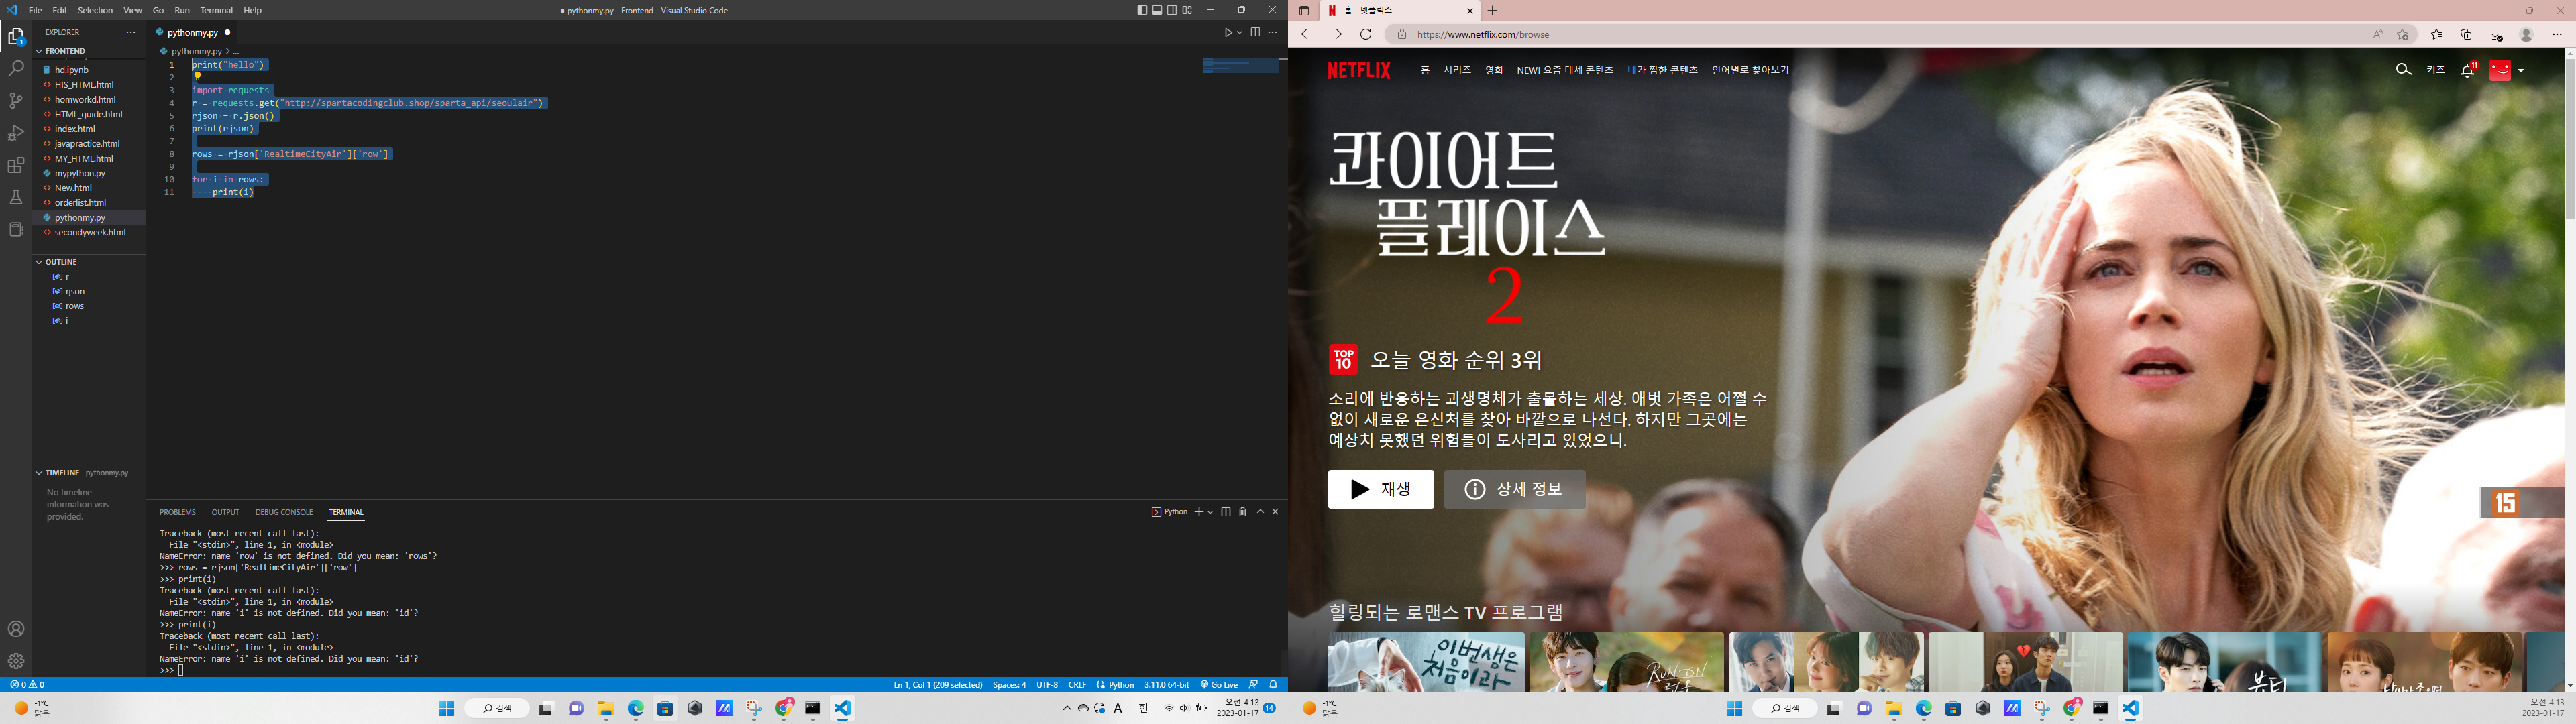This screenshot has height=724, width=2576.
Task: Split the terminal in the VS Code panel
Action: [x=1226, y=512]
